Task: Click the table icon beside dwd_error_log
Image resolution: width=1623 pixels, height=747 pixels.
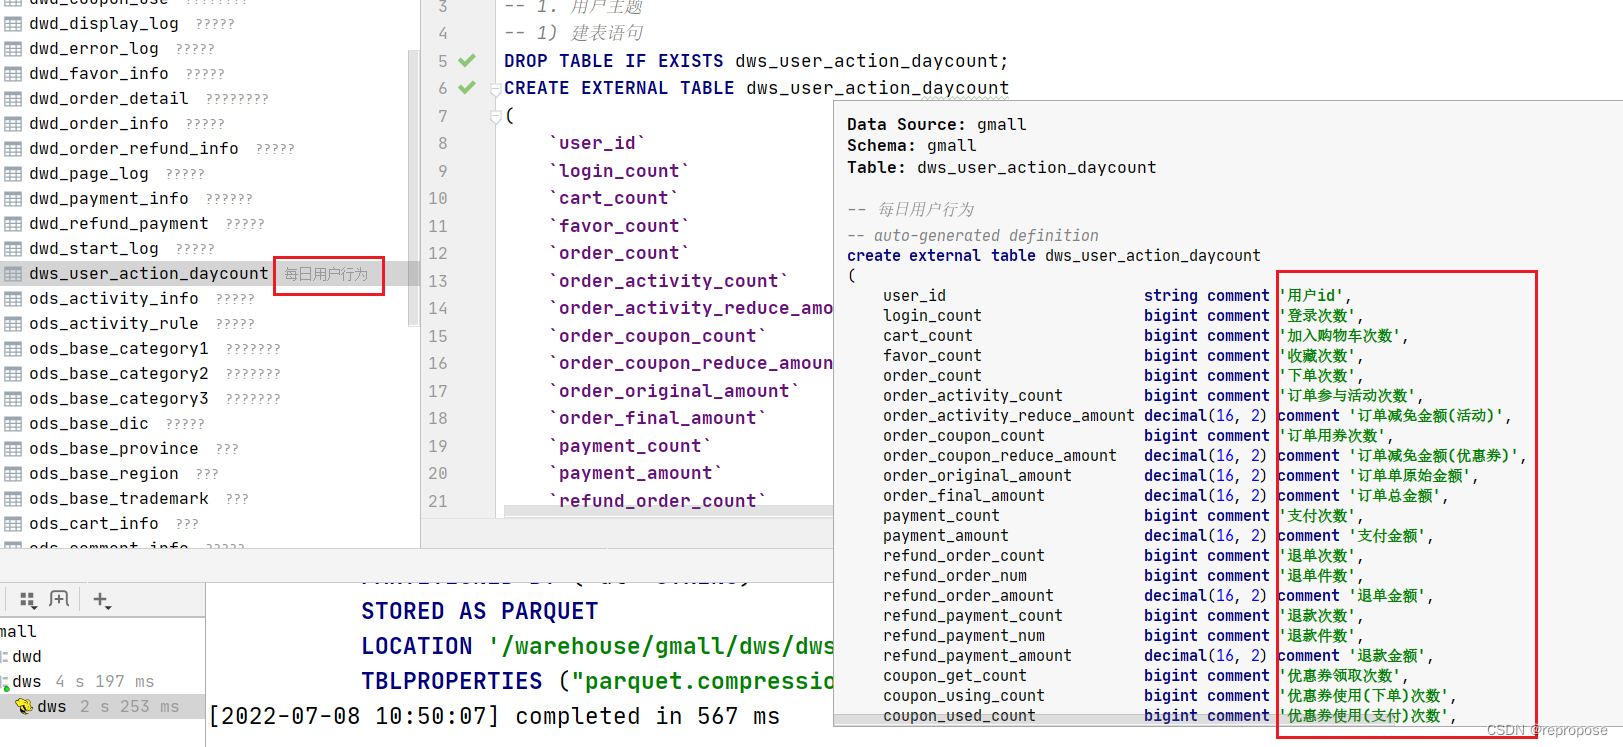Action: (x=13, y=48)
